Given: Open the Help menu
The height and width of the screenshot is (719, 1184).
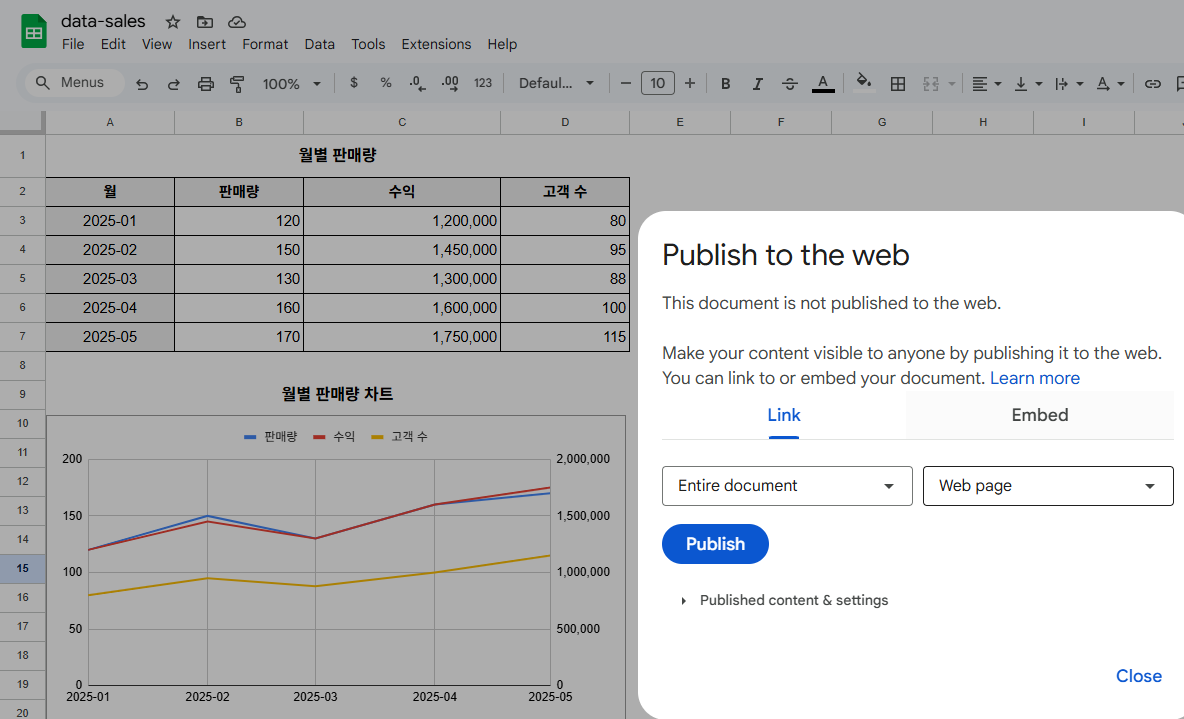Looking at the screenshot, I should point(502,44).
